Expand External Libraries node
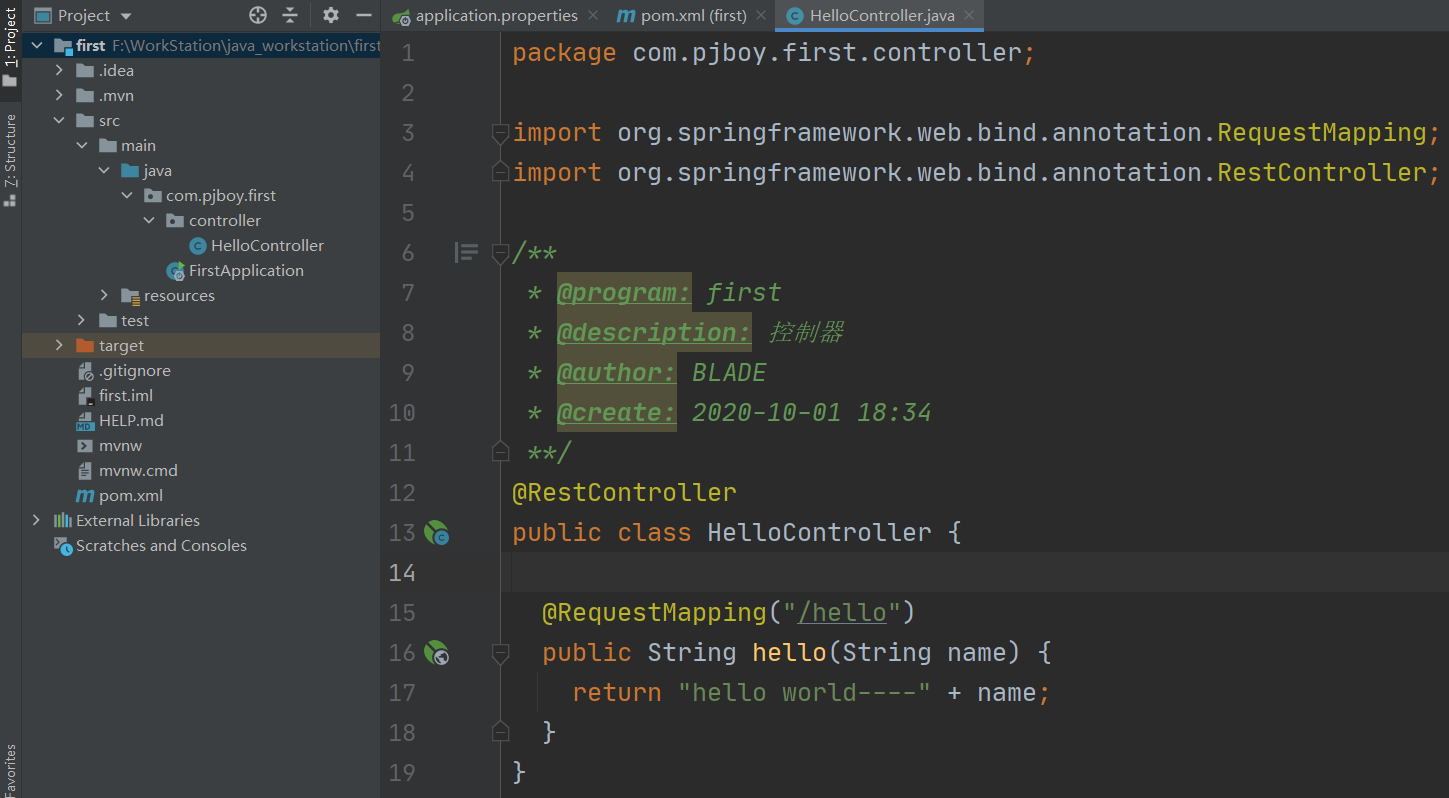Screen dimensions: 1449x798 tap(37, 520)
